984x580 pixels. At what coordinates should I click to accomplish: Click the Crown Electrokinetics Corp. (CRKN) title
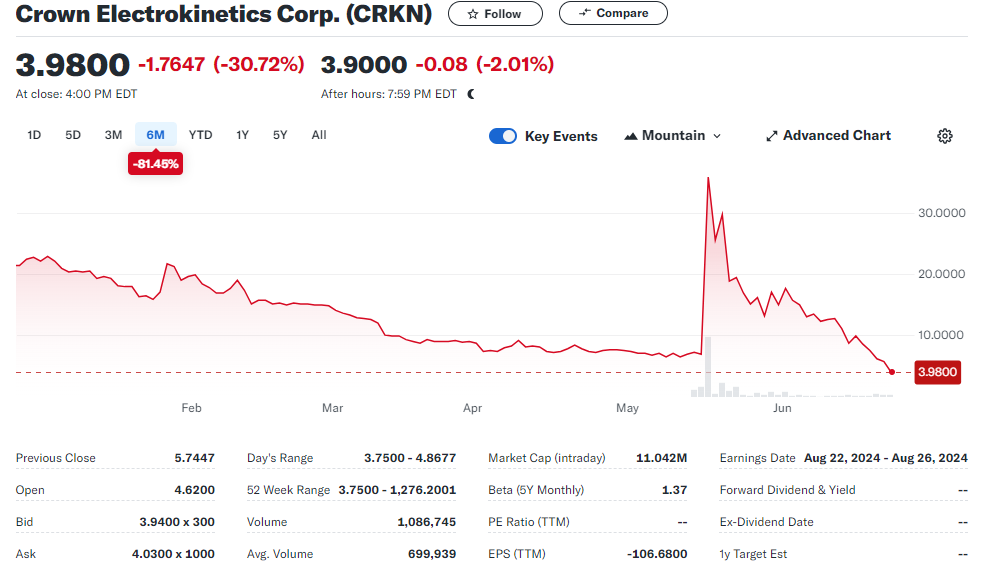(224, 14)
